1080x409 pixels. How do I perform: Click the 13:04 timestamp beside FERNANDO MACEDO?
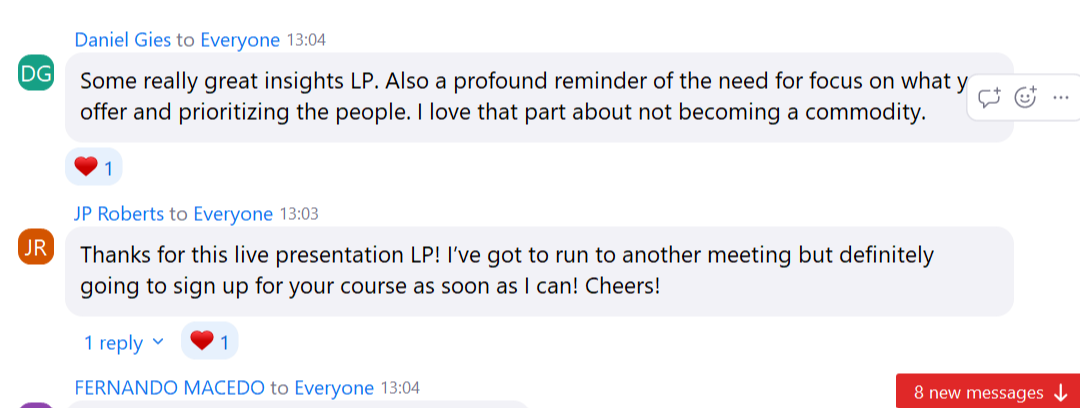[x=400, y=388]
